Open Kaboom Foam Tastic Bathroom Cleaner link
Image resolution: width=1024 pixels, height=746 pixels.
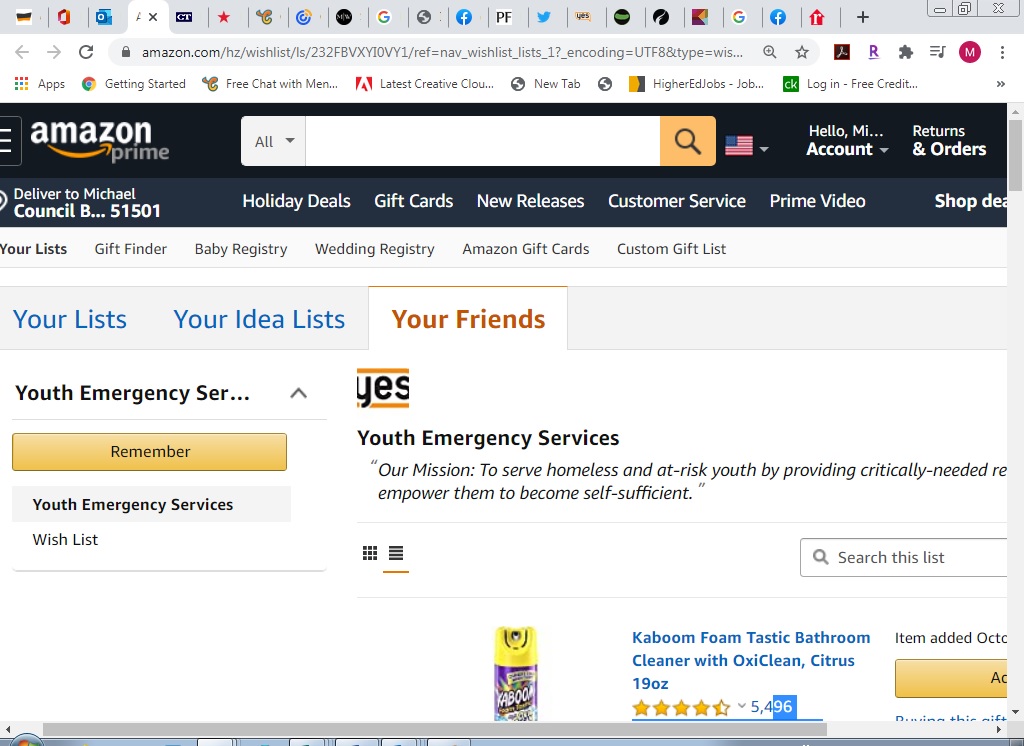click(751, 660)
